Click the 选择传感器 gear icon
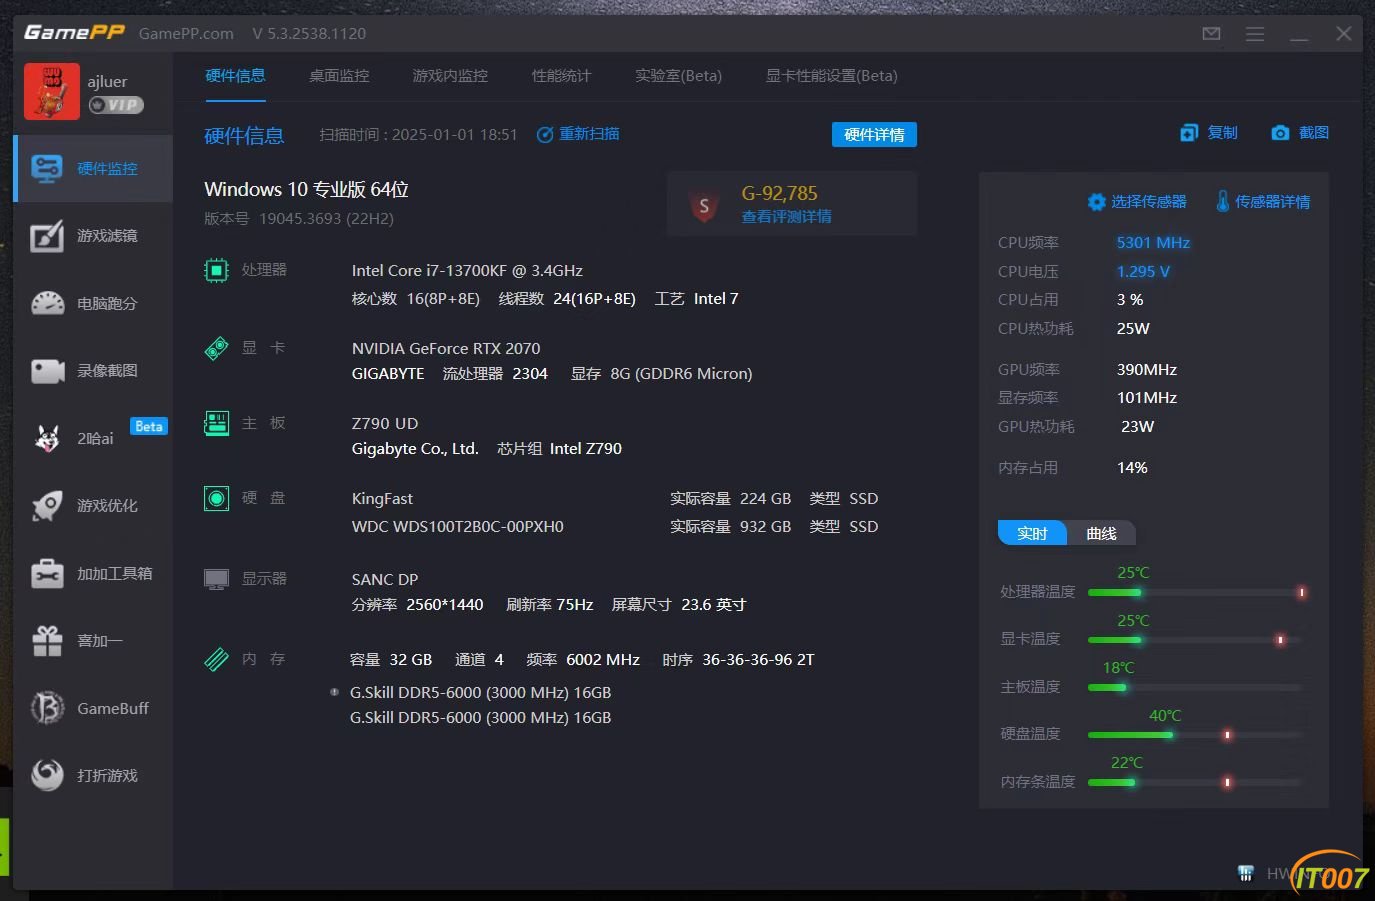 1096,202
